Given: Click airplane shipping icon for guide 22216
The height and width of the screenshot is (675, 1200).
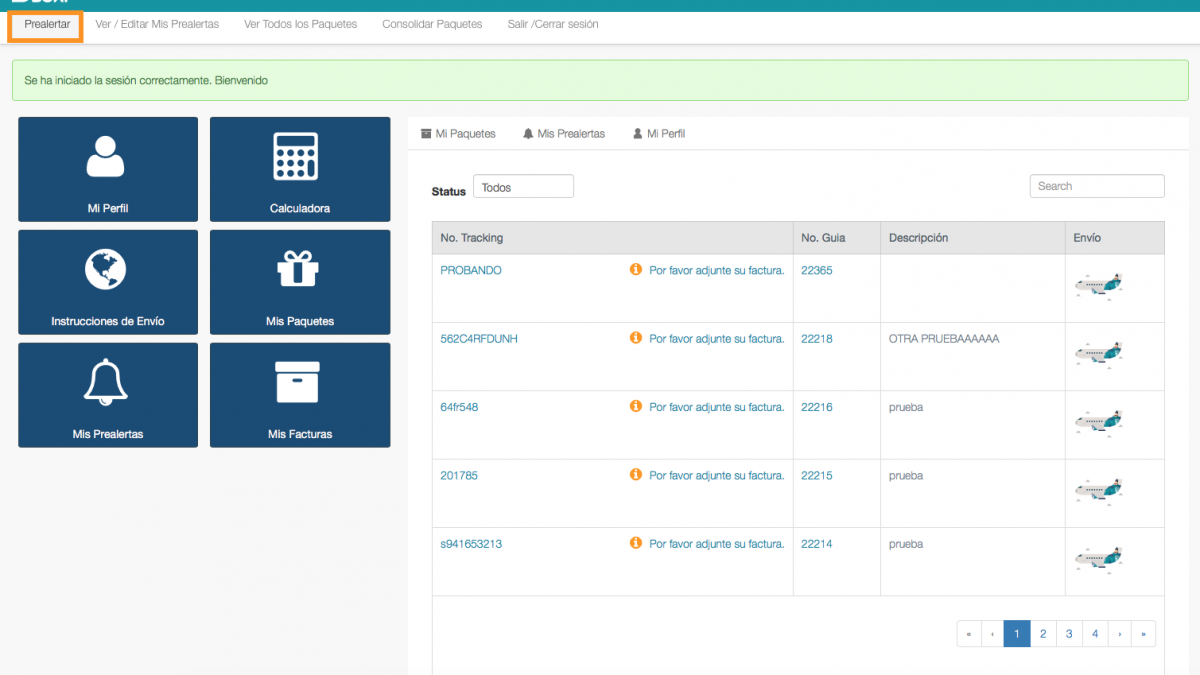Looking at the screenshot, I should [1099, 421].
